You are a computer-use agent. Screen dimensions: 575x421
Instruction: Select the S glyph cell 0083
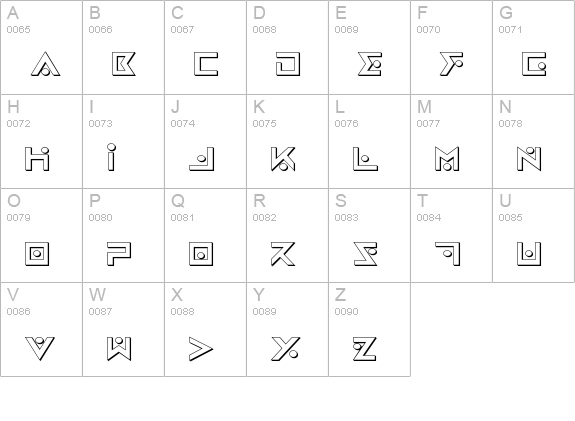click(370, 235)
